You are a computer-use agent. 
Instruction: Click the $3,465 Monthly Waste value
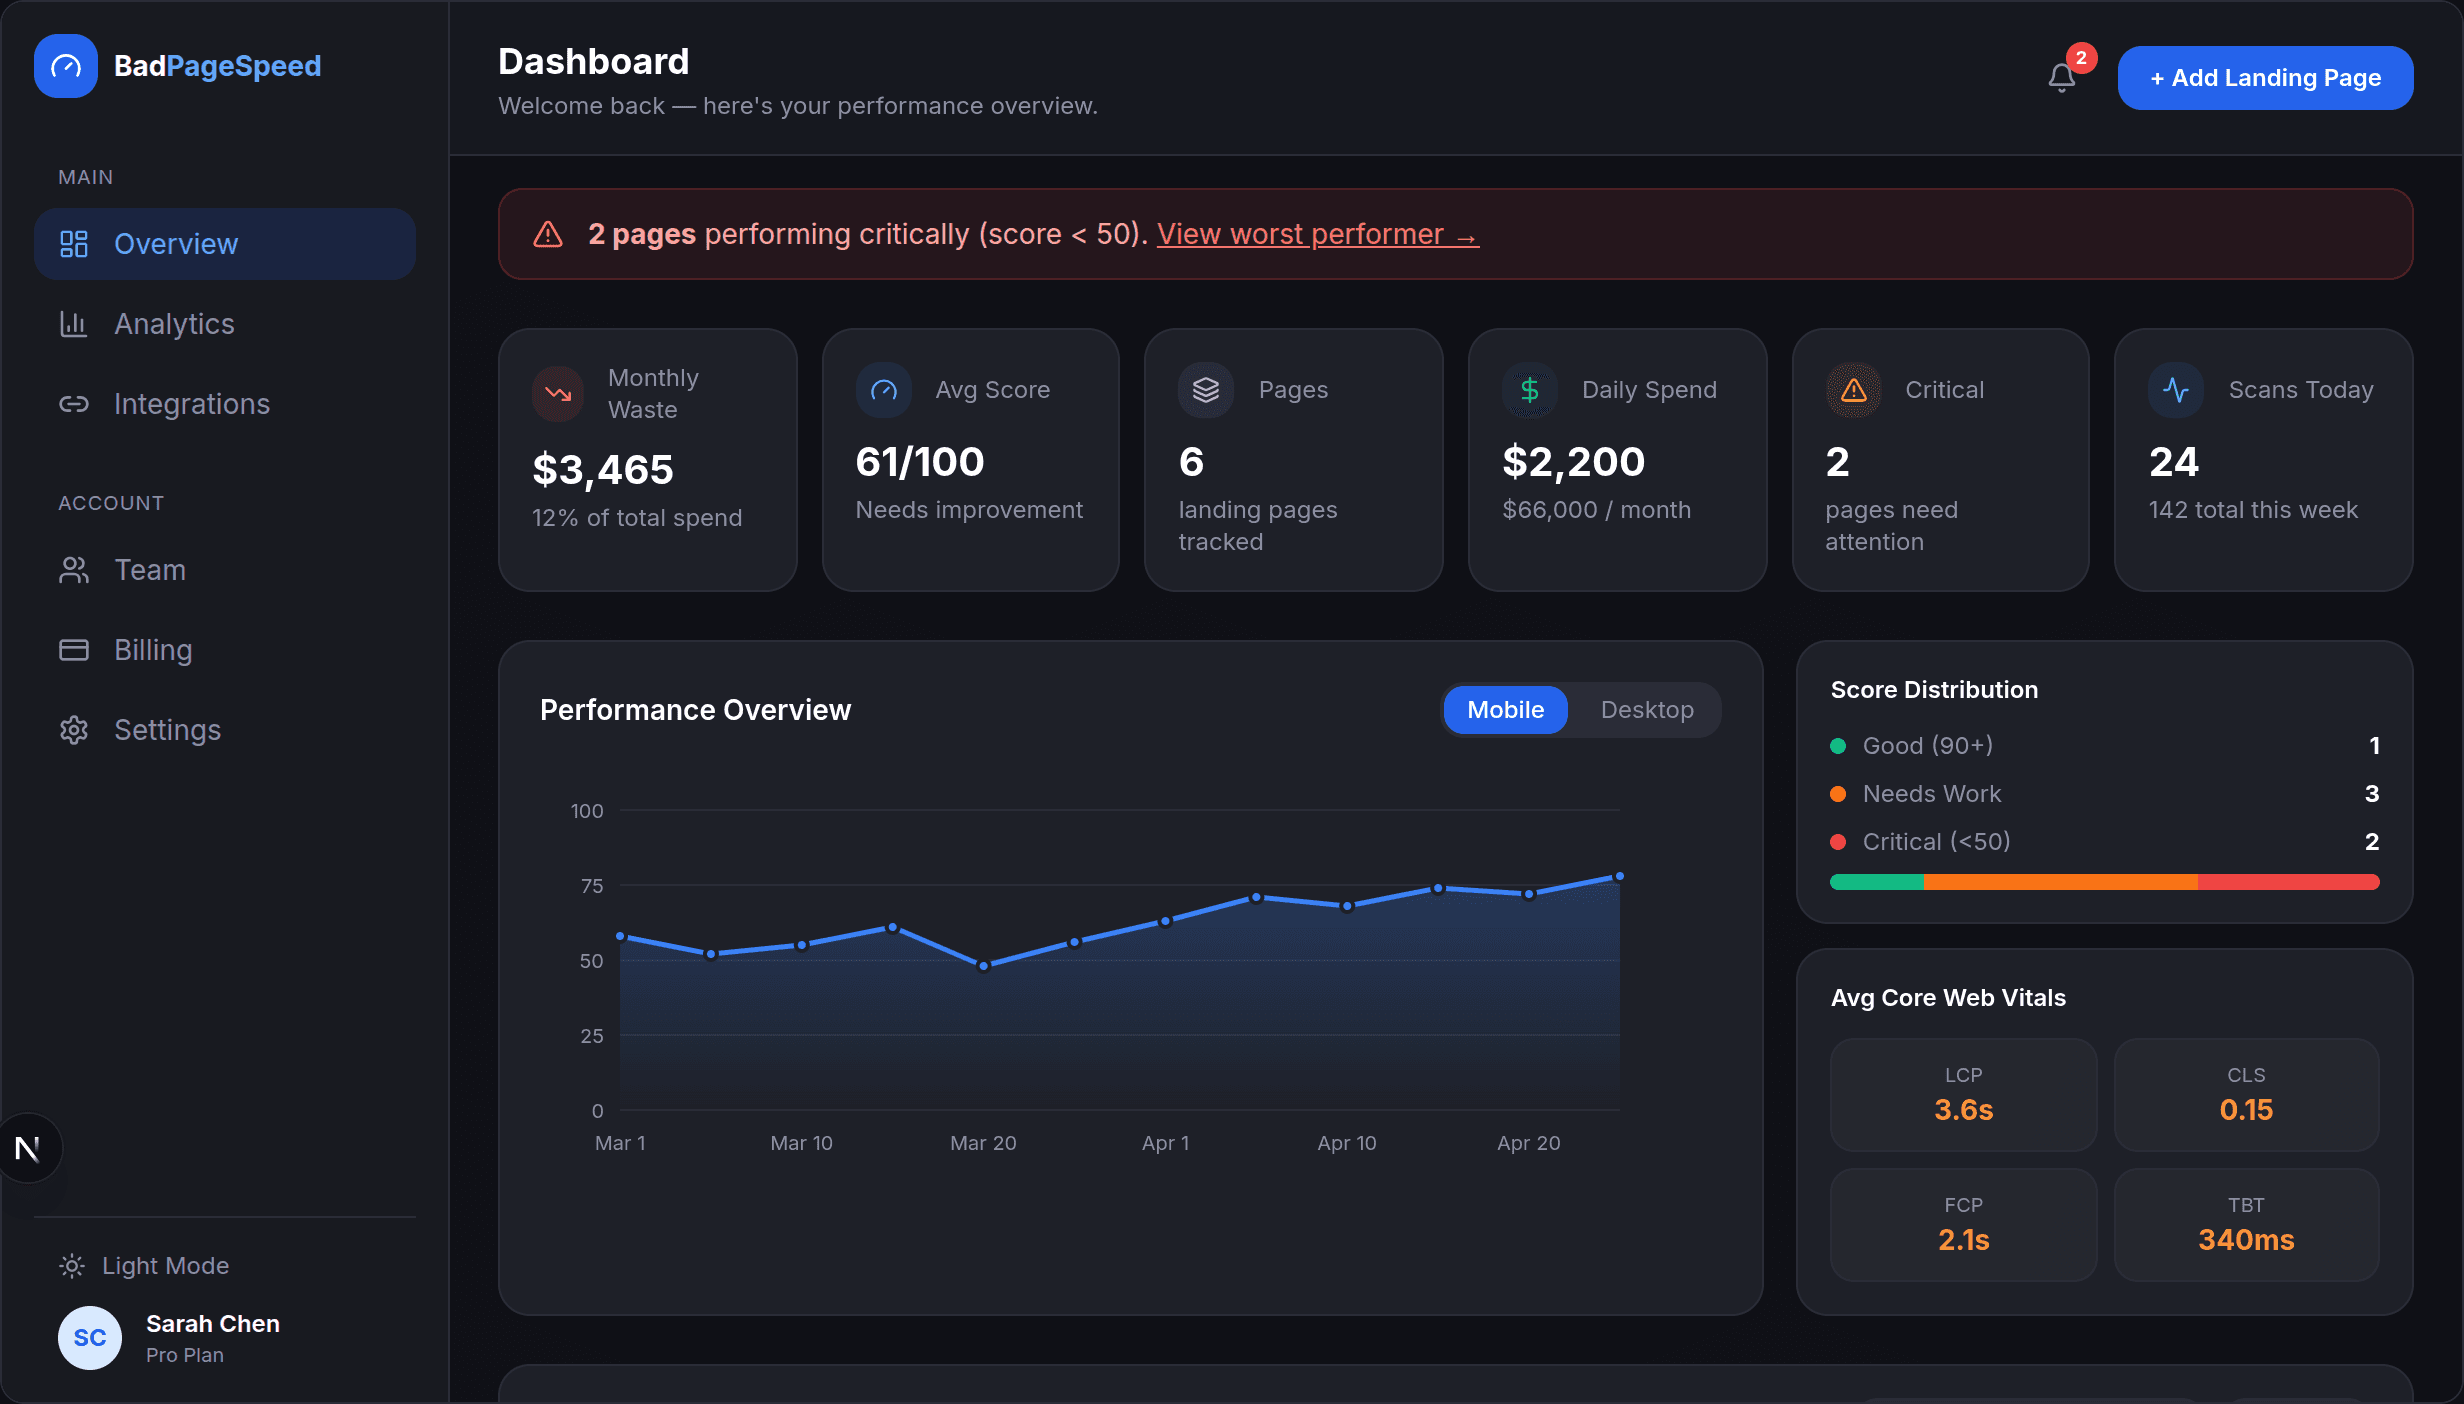point(603,470)
